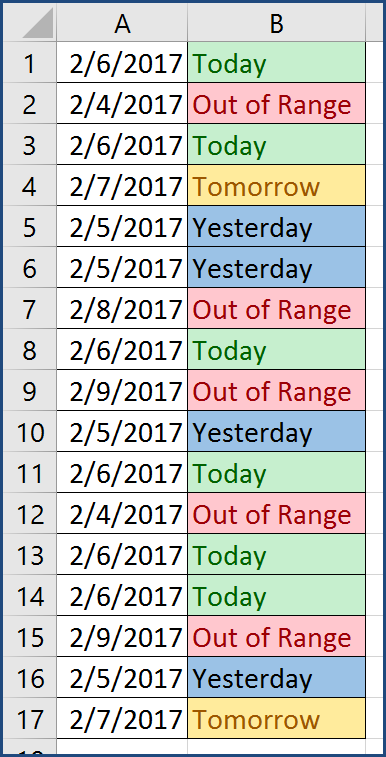Click row 13 header
The width and height of the screenshot is (386, 757).
click(29, 554)
